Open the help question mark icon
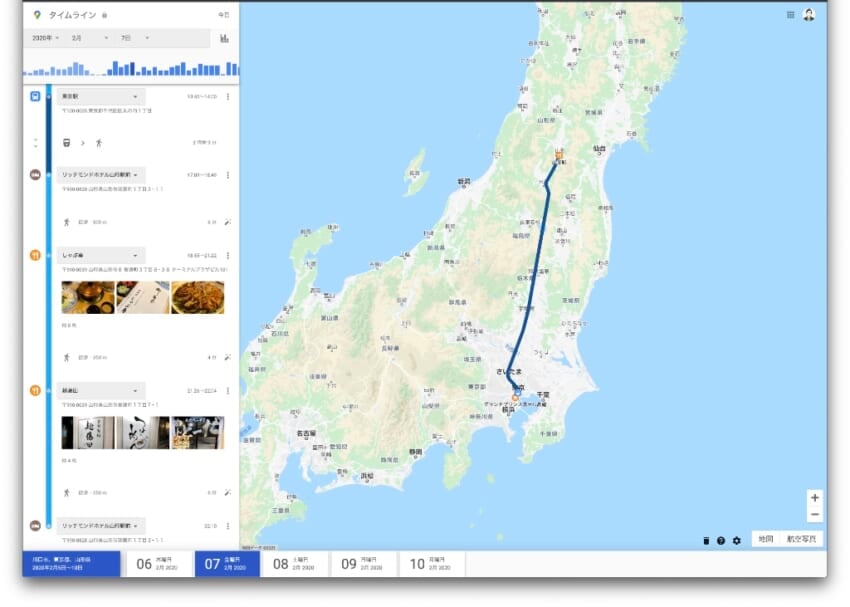Viewport: 850px width, 607px height. [721, 540]
